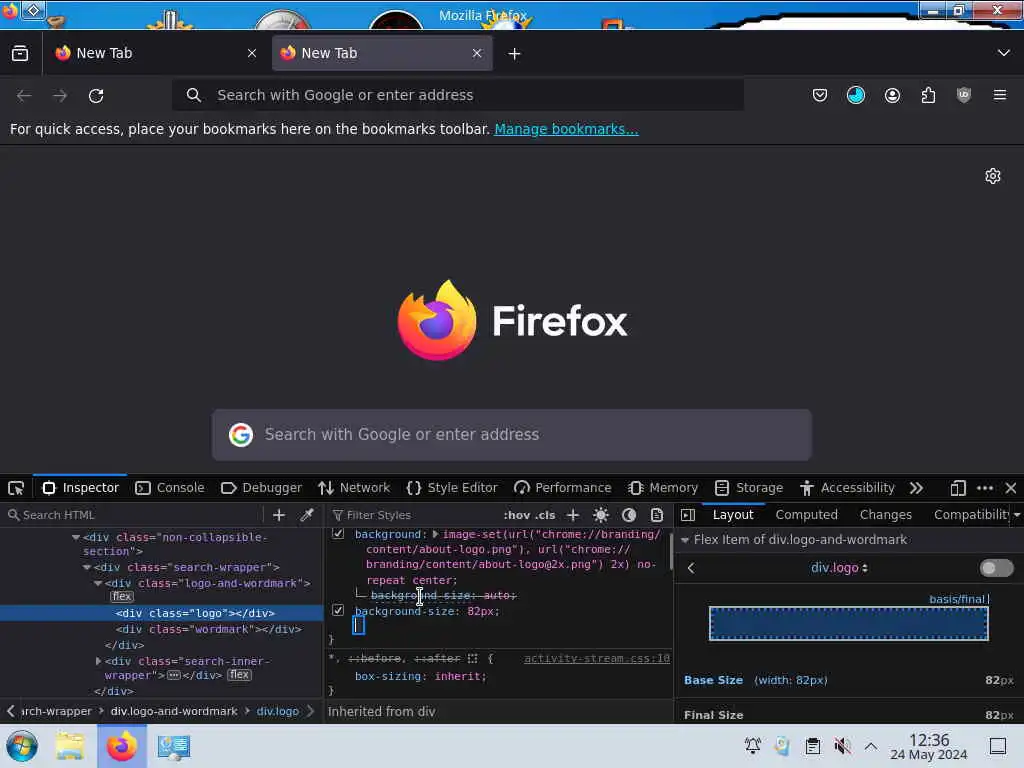Switch to the Debugger tab
Viewport: 1024px width, 768px height.
[261, 488]
